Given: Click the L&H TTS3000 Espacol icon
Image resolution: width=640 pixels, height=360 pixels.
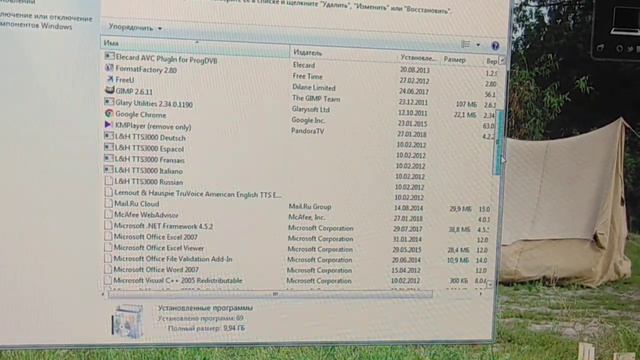Looking at the screenshot, I should coord(109,147).
